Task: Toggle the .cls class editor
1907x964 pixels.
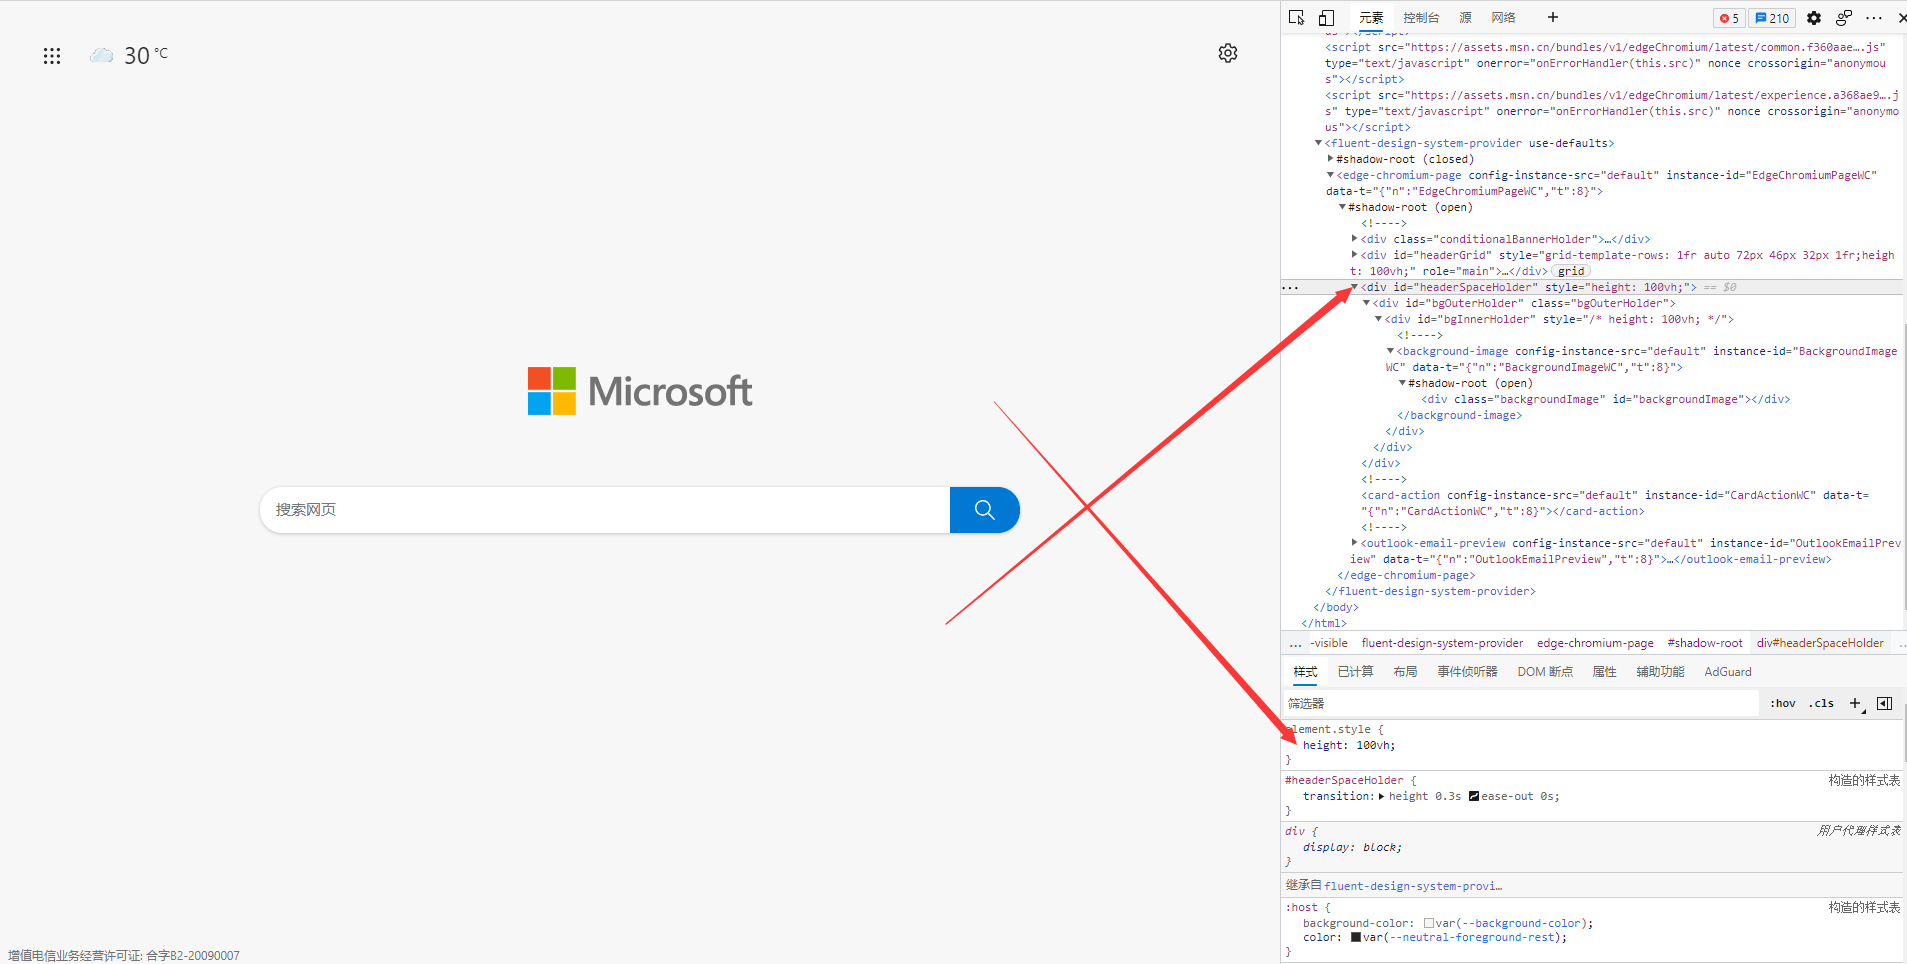Action: pos(1822,704)
